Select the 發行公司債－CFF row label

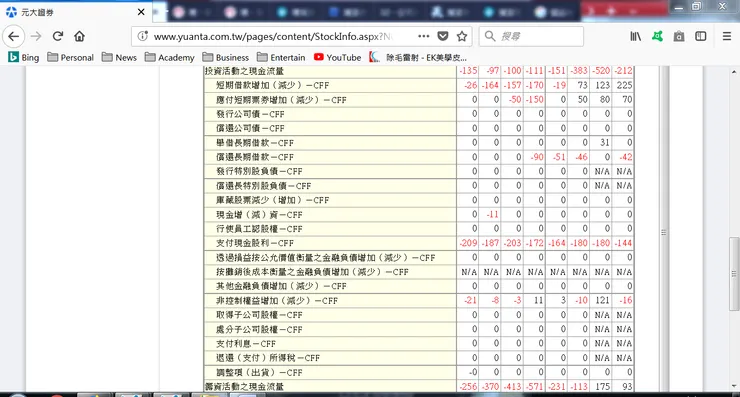tap(250, 114)
